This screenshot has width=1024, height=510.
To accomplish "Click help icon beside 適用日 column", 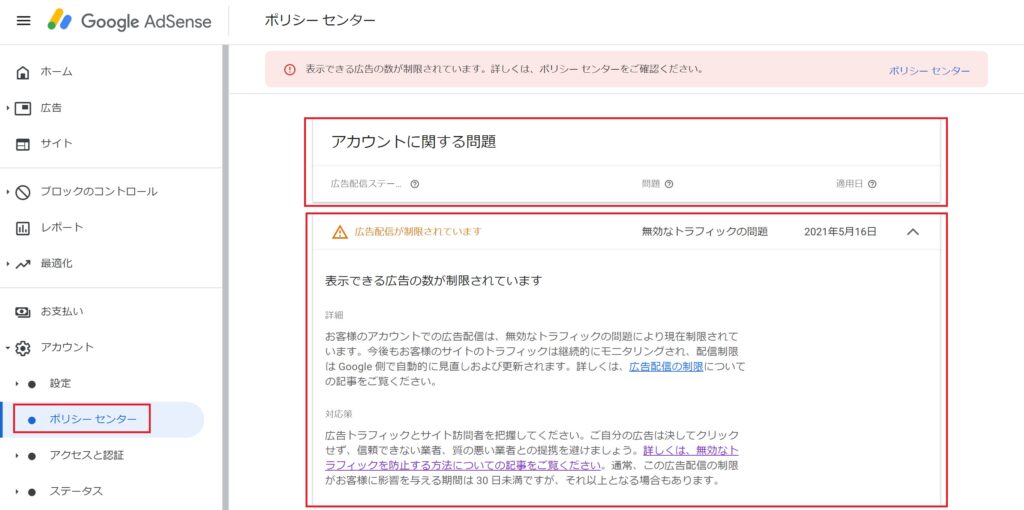I will pos(872,184).
